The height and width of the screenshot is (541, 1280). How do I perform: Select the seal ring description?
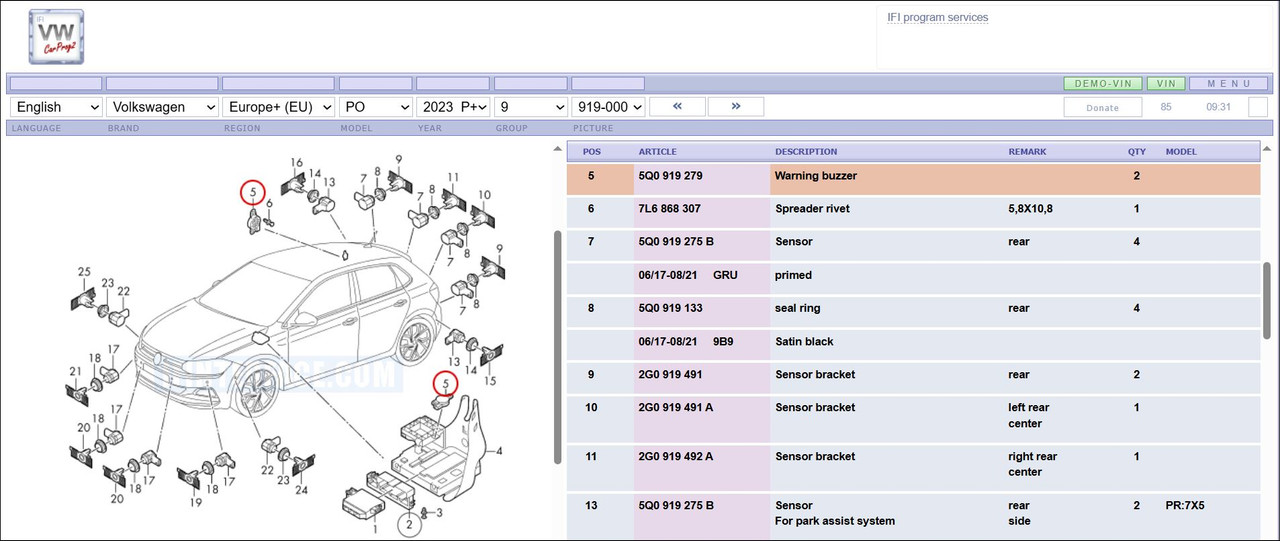[798, 308]
